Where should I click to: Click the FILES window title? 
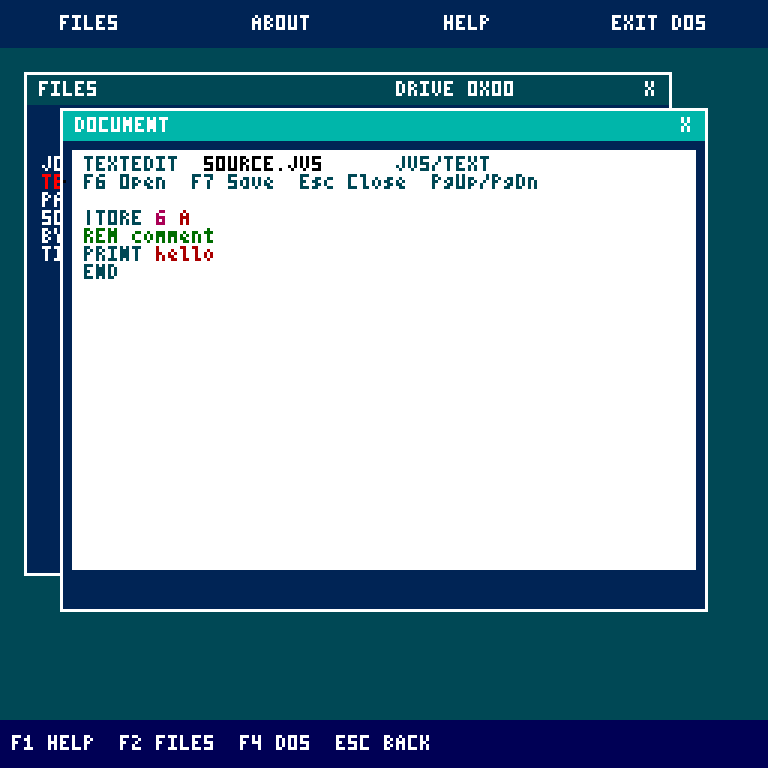[68, 89]
